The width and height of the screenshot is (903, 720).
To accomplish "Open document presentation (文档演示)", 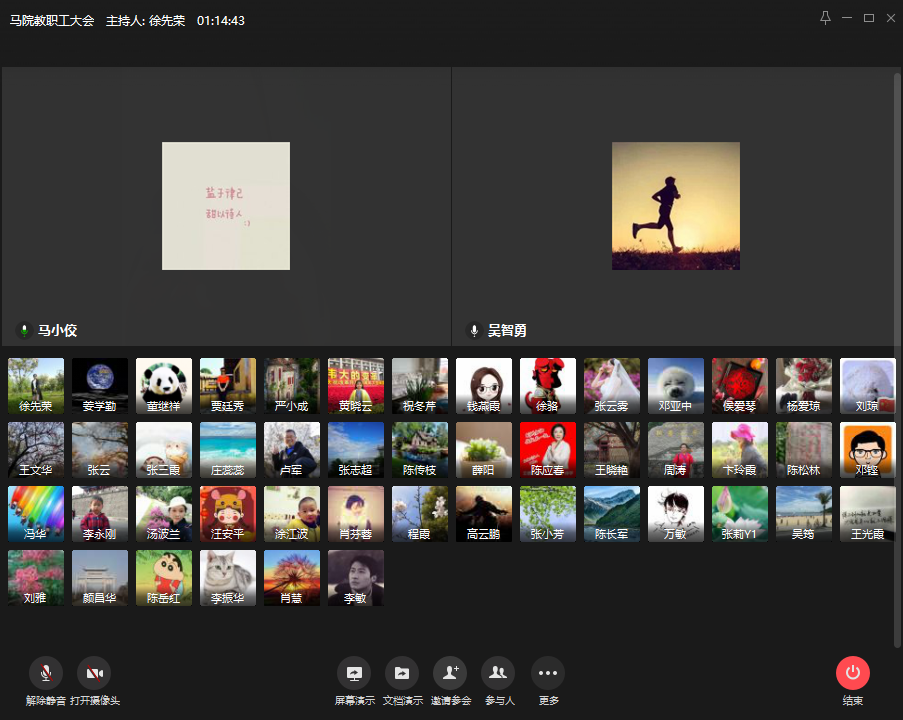I will tap(402, 672).
